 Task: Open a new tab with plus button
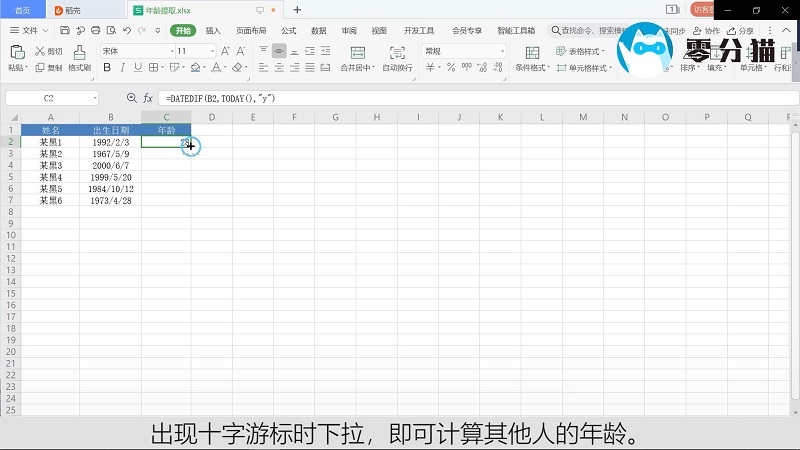(x=297, y=10)
